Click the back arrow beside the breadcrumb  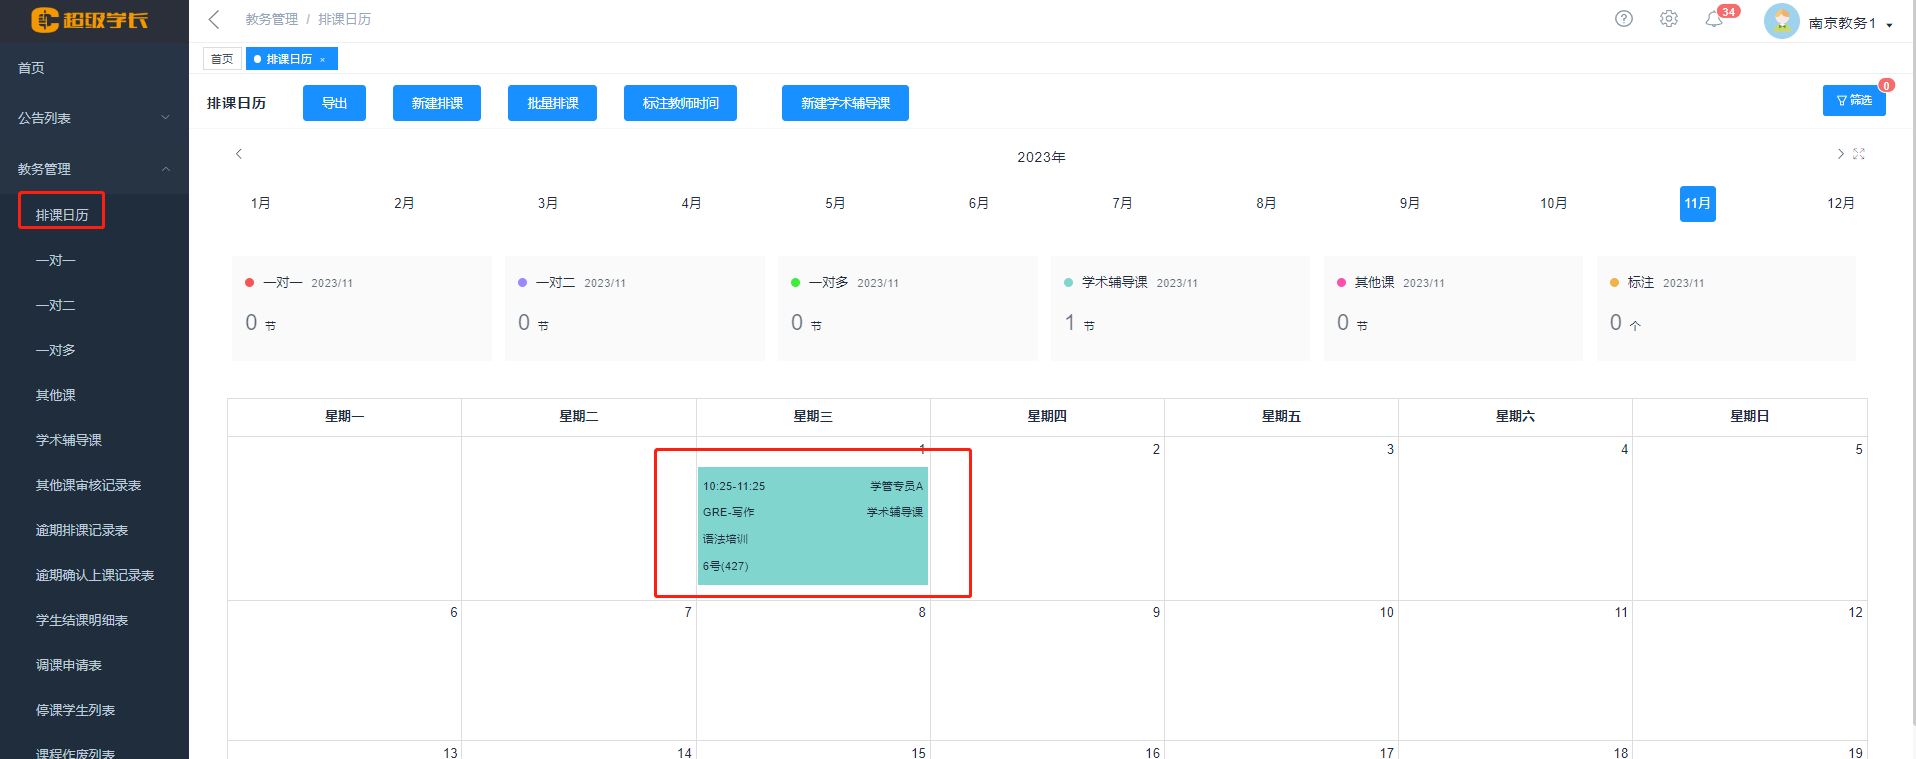click(x=214, y=20)
